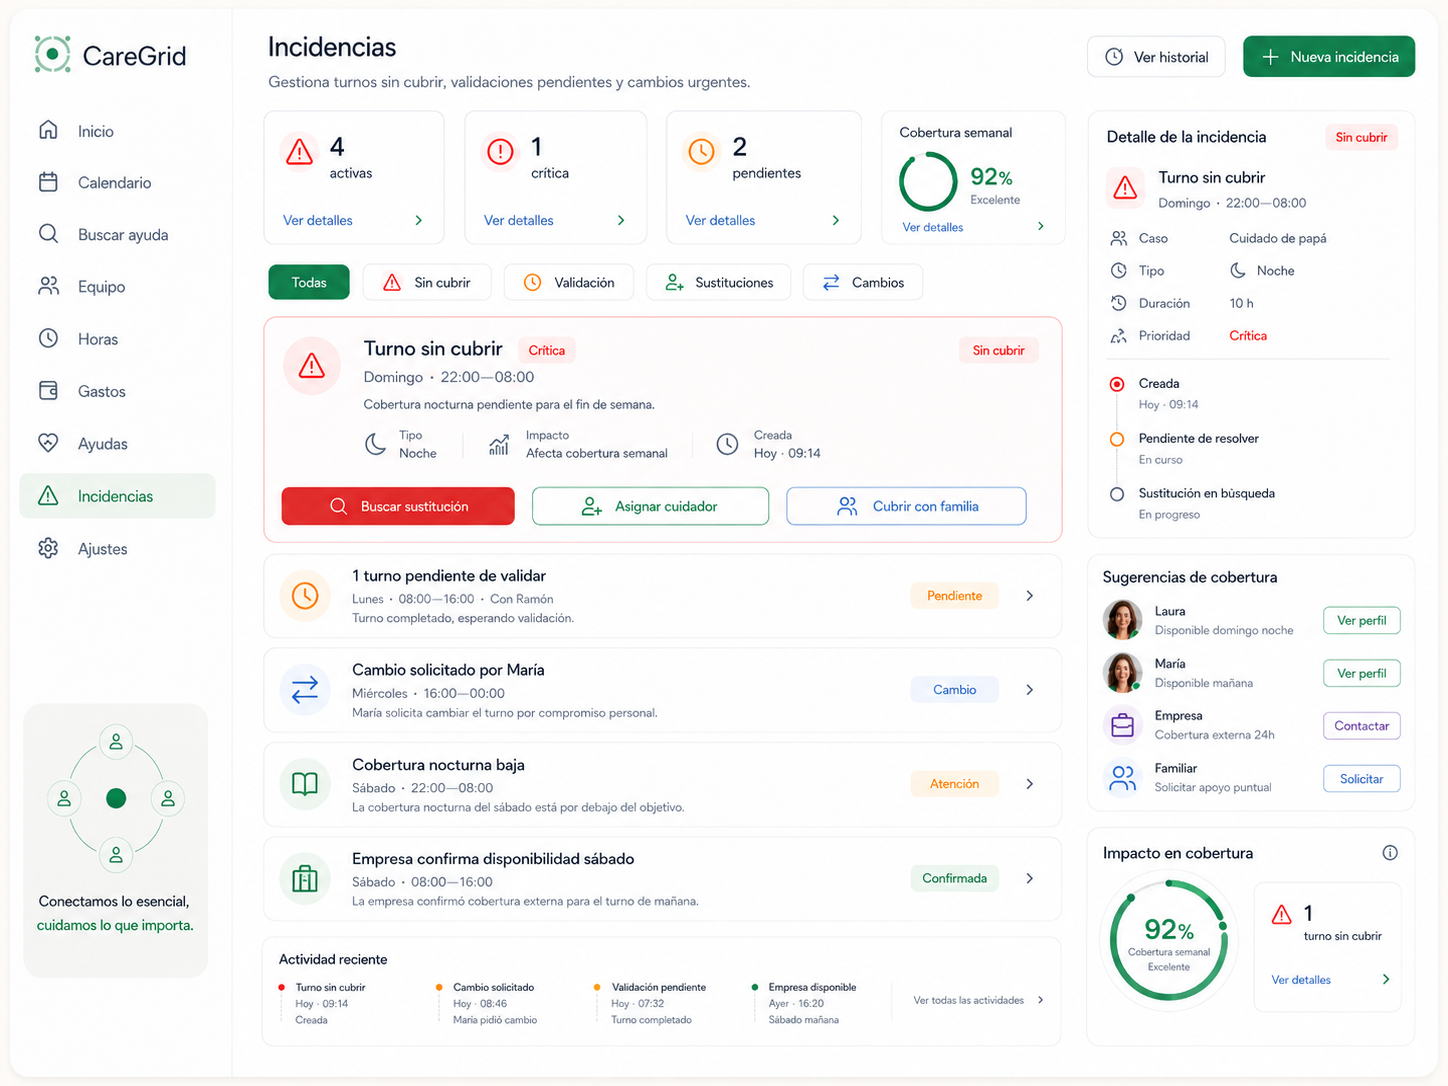Select the Validación filter tab
This screenshot has height=1086, width=1448.
(569, 282)
